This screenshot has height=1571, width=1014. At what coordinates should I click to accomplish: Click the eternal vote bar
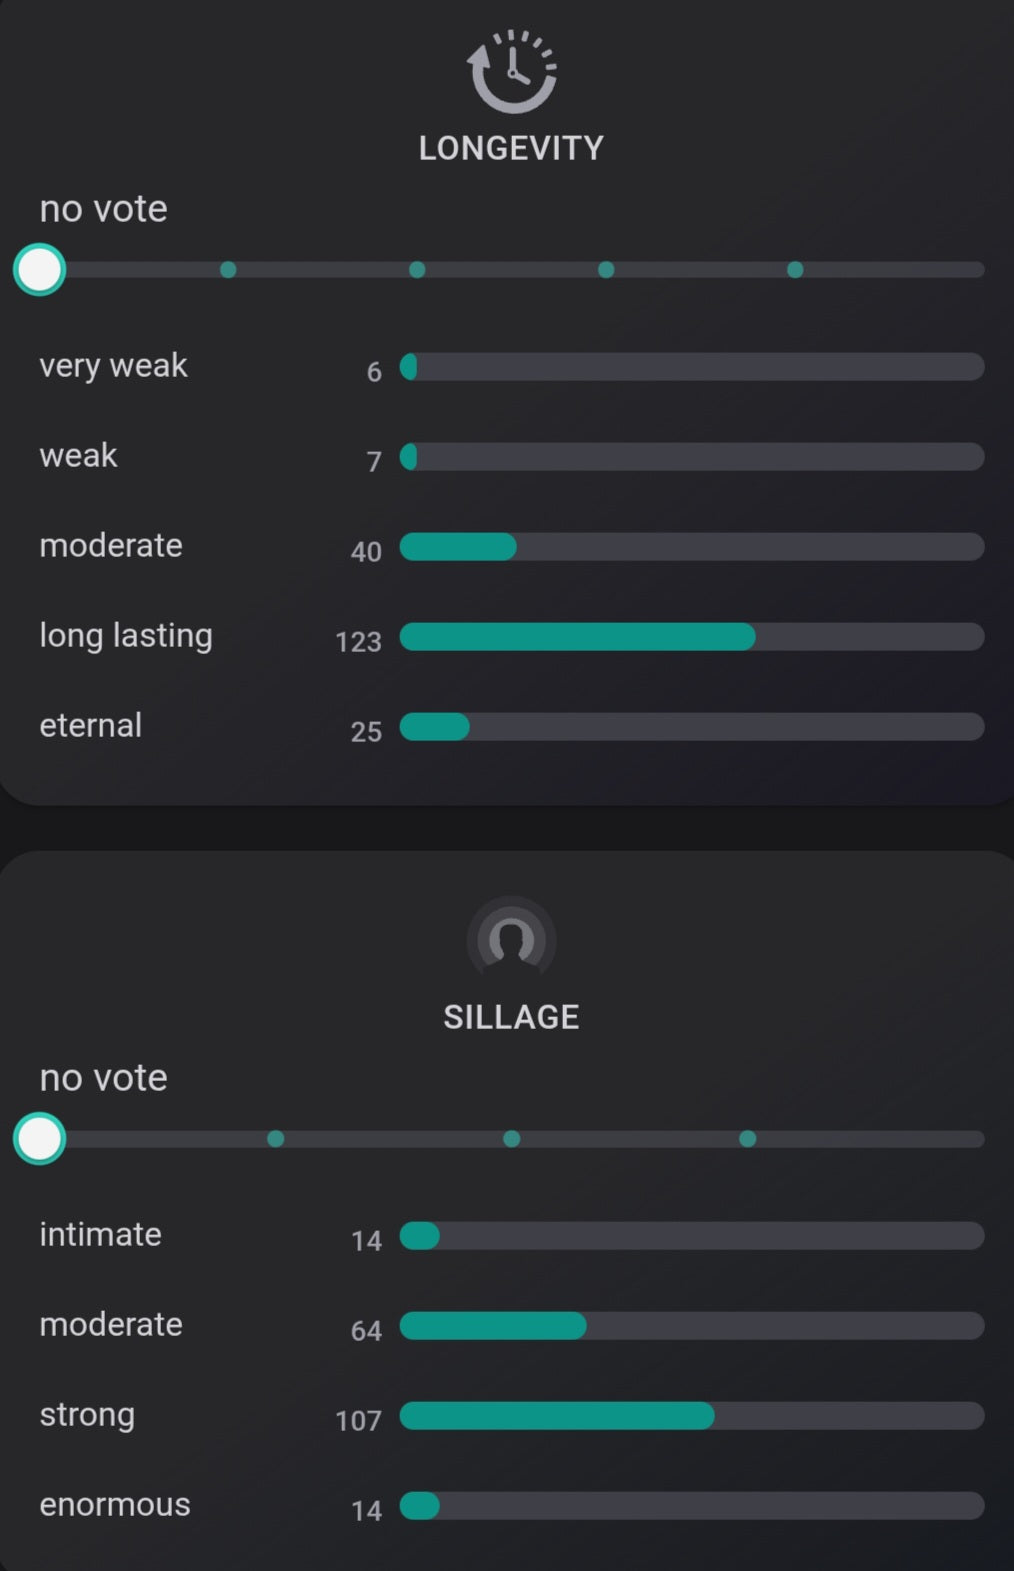pos(692,727)
